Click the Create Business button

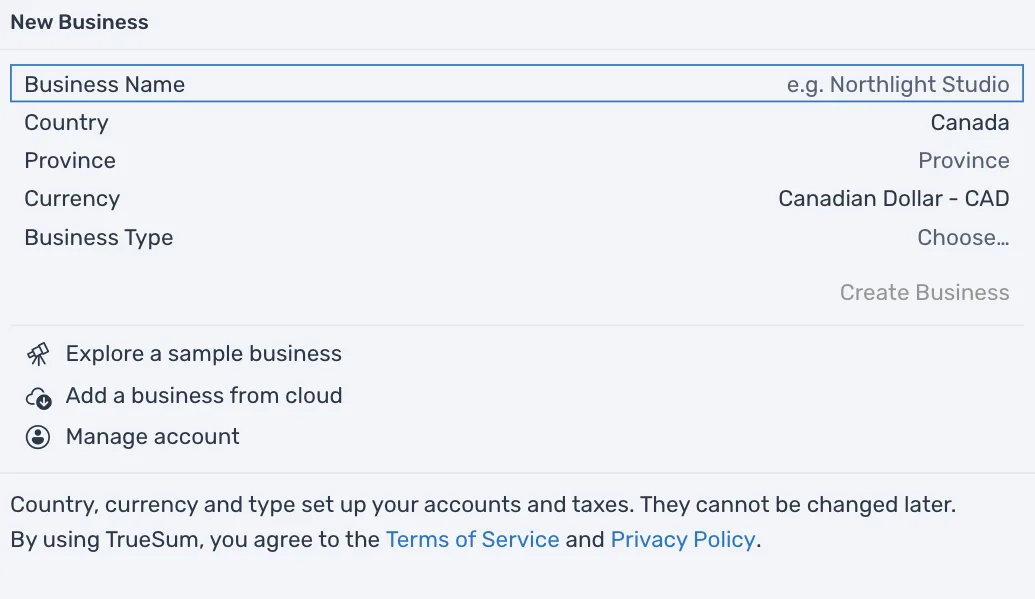[x=924, y=292]
